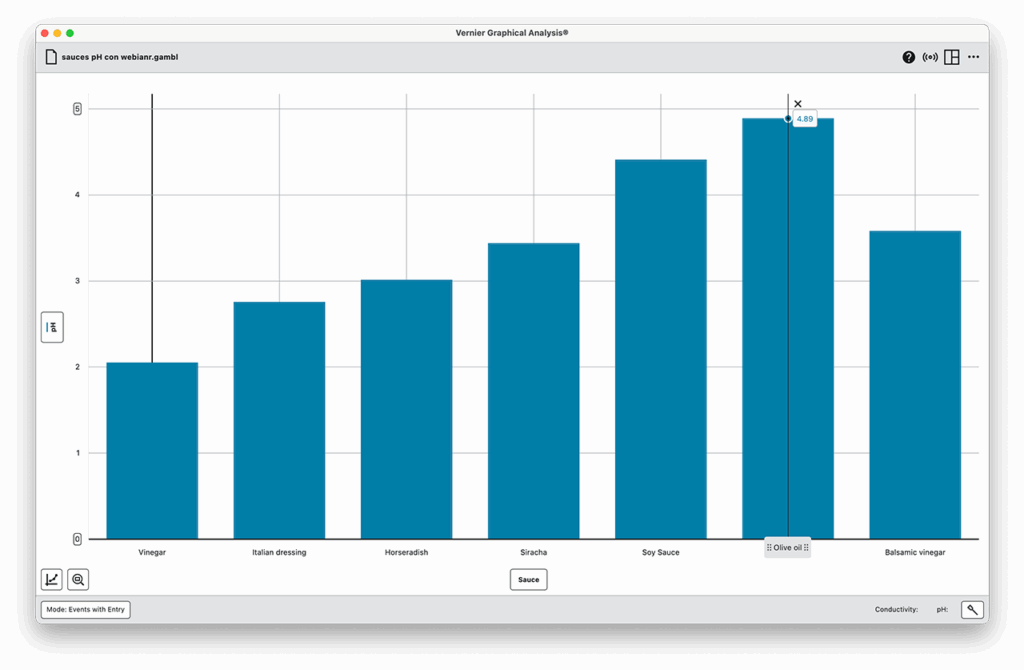Select the Balsamic vinegar bar
Image resolution: width=1024 pixels, height=670 pixels.
point(915,385)
